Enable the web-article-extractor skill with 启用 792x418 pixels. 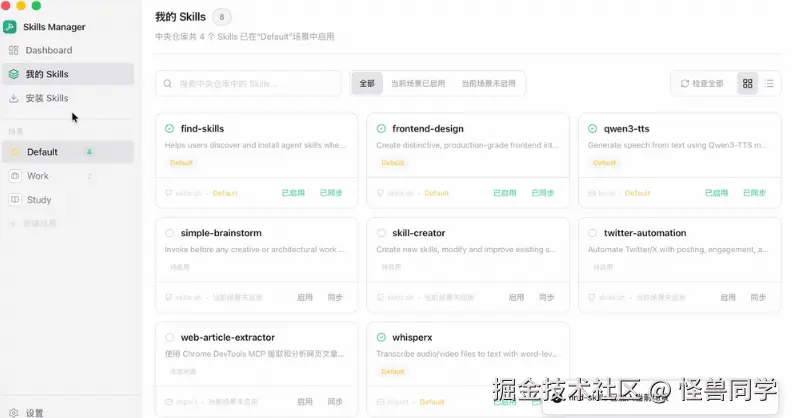tap(305, 402)
